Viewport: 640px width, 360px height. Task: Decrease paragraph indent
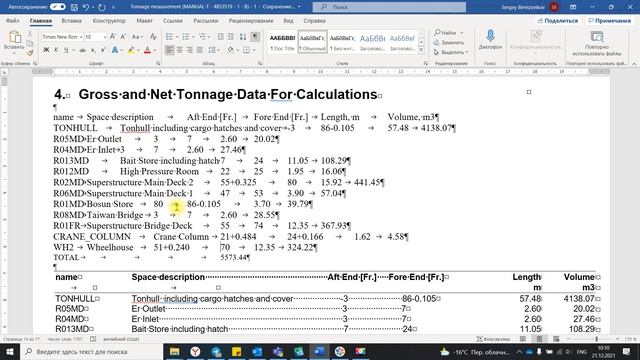(x=220, y=37)
